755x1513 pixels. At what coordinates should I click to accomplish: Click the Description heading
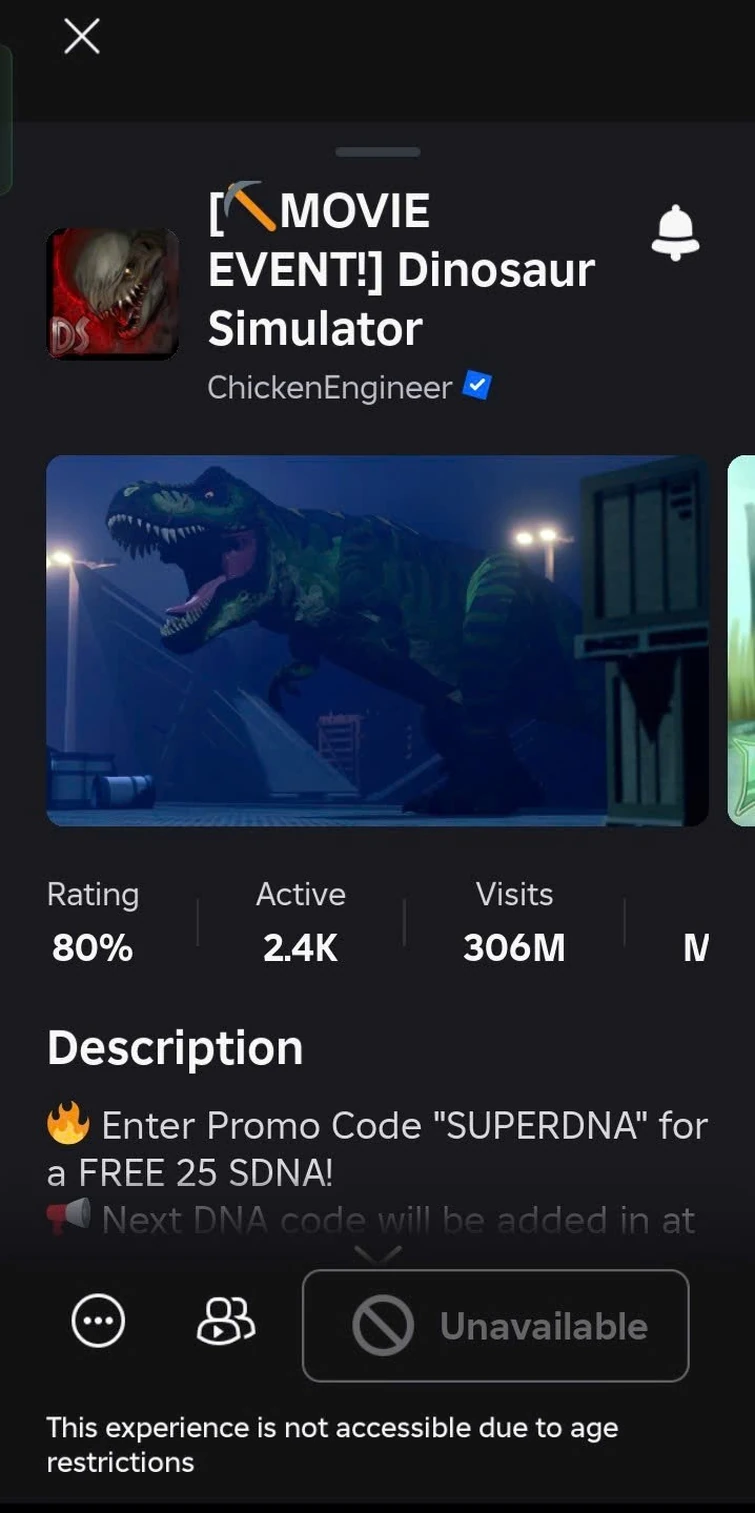[x=175, y=1048]
